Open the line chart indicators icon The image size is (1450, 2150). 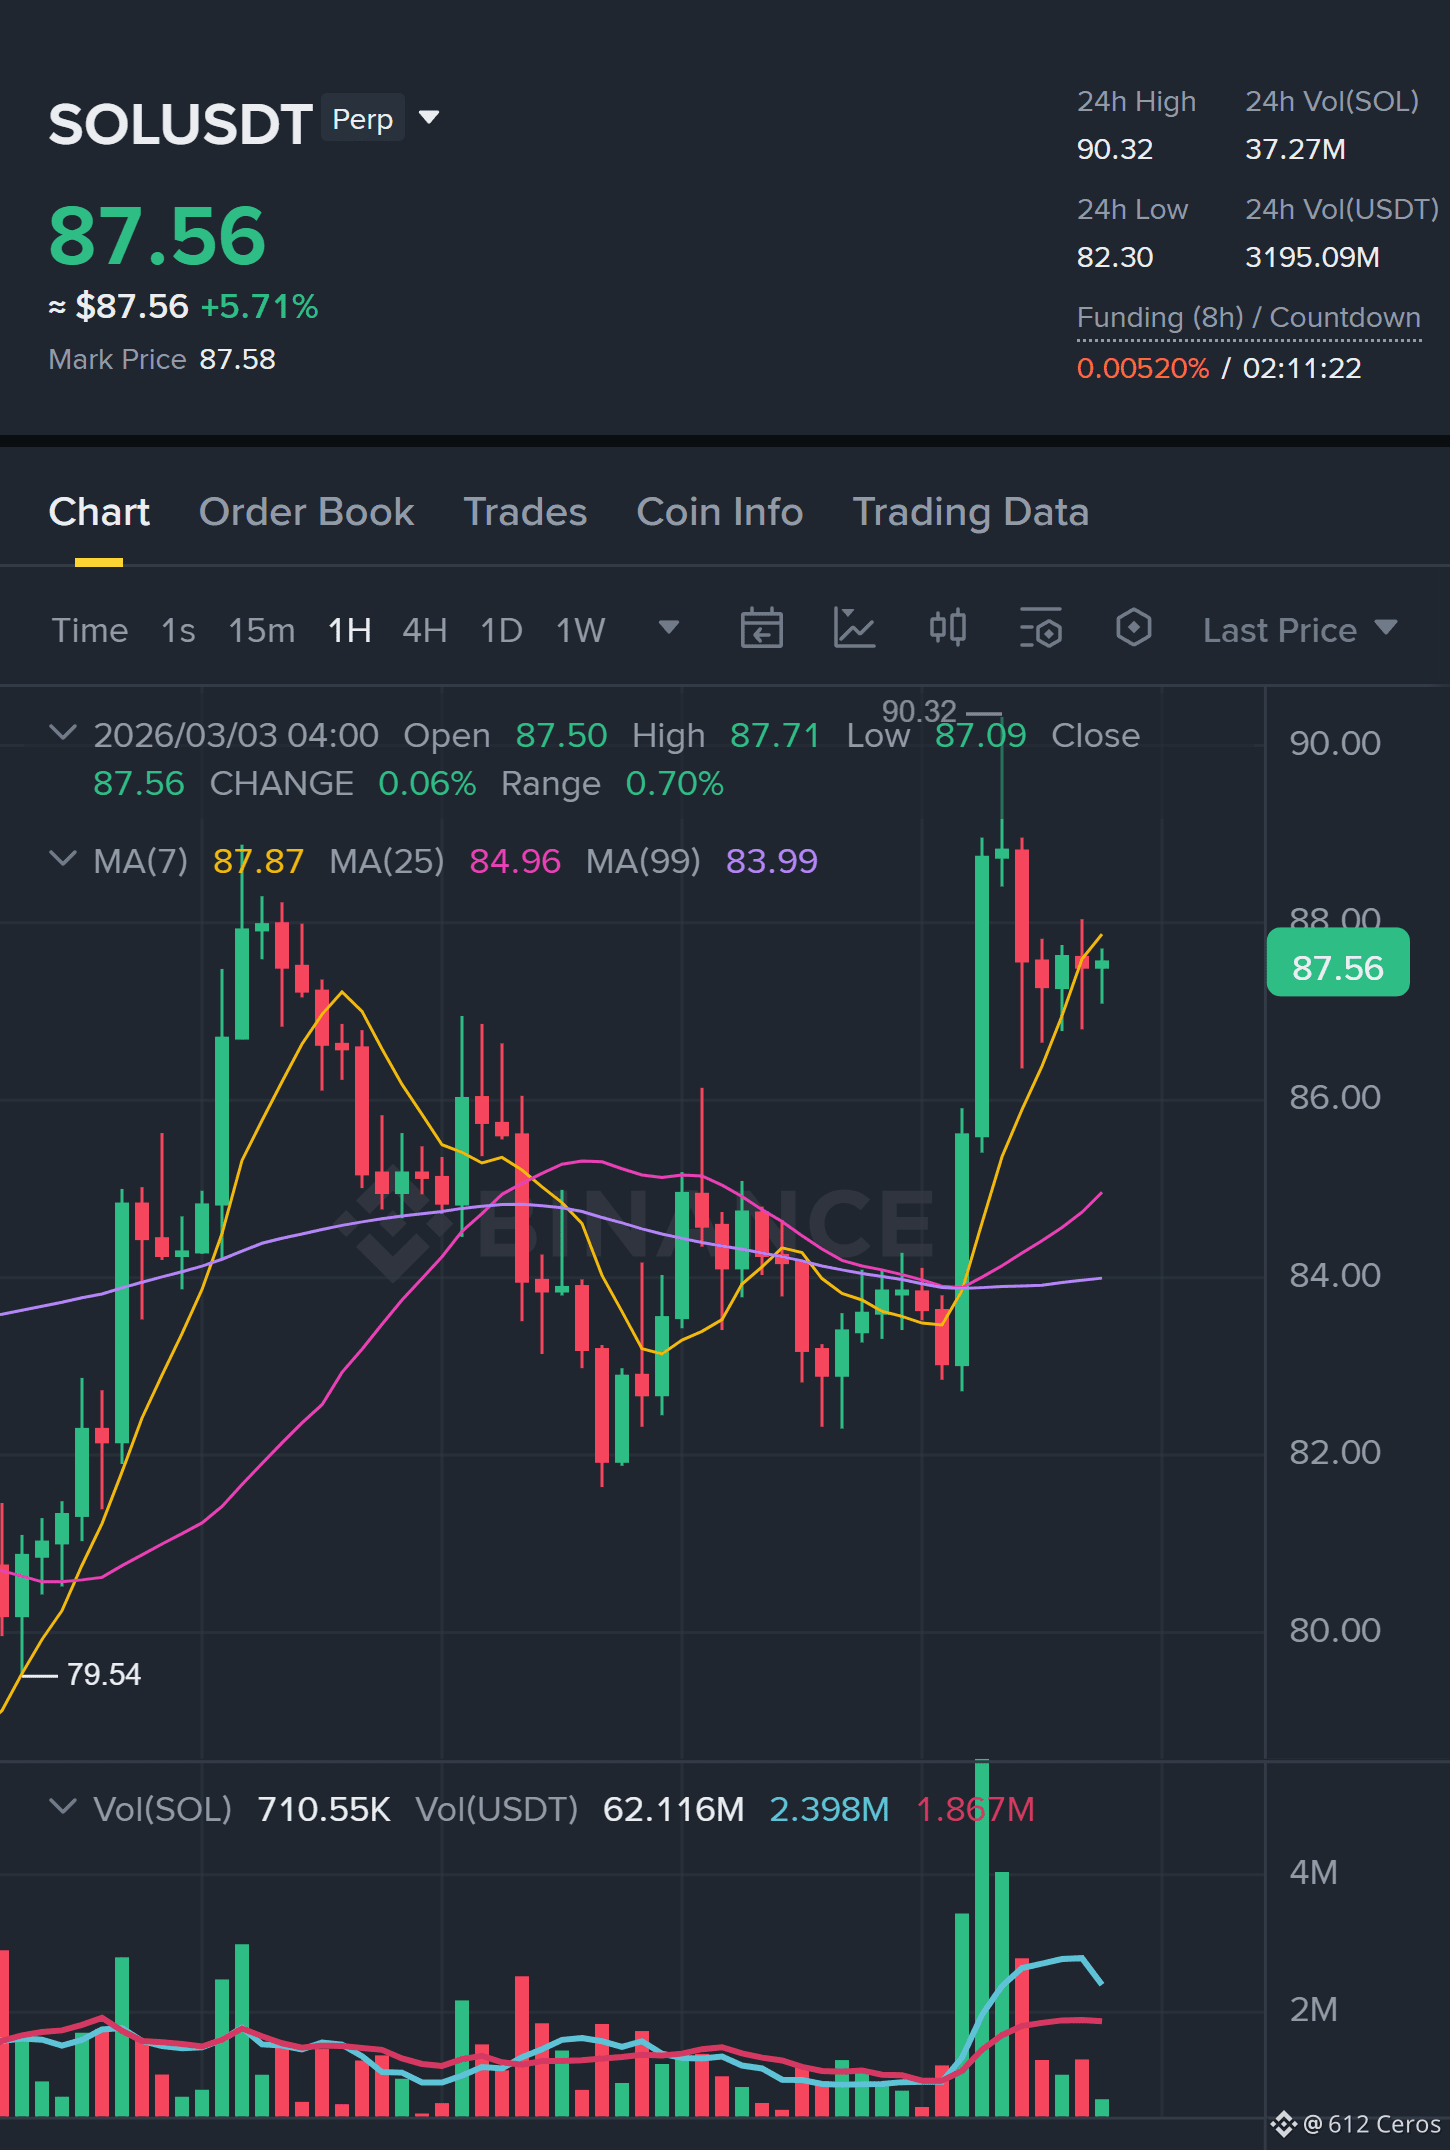854,629
